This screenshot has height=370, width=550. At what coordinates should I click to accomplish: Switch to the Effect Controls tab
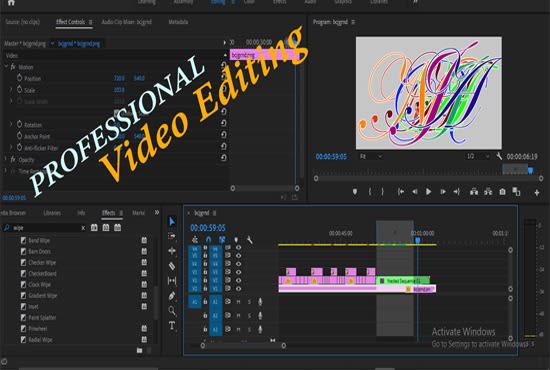tap(71, 22)
